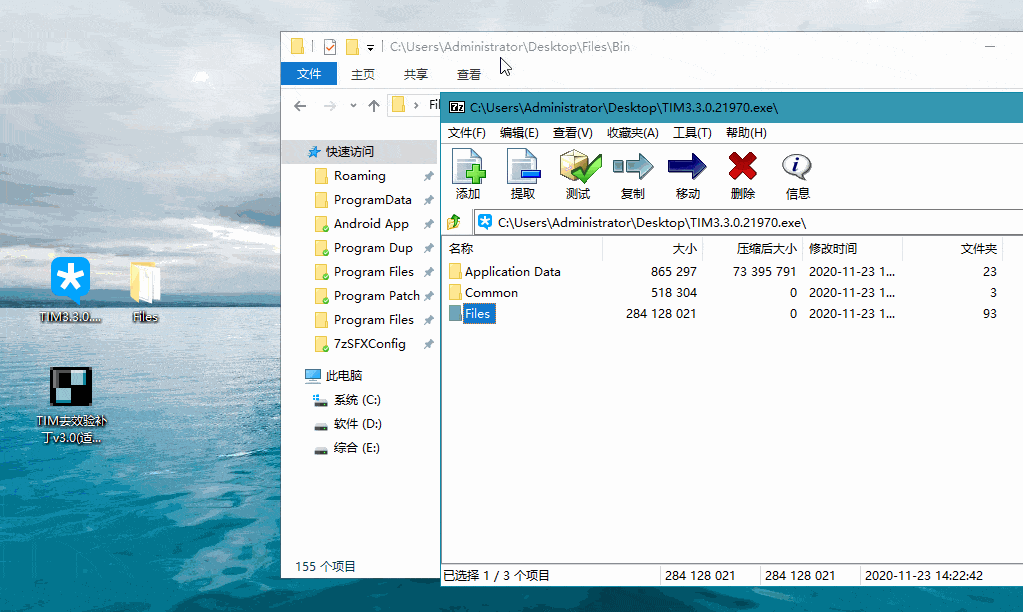The image size is (1023, 612).
Task: Select 快速访问 in the navigation pane
Action: tap(350, 152)
